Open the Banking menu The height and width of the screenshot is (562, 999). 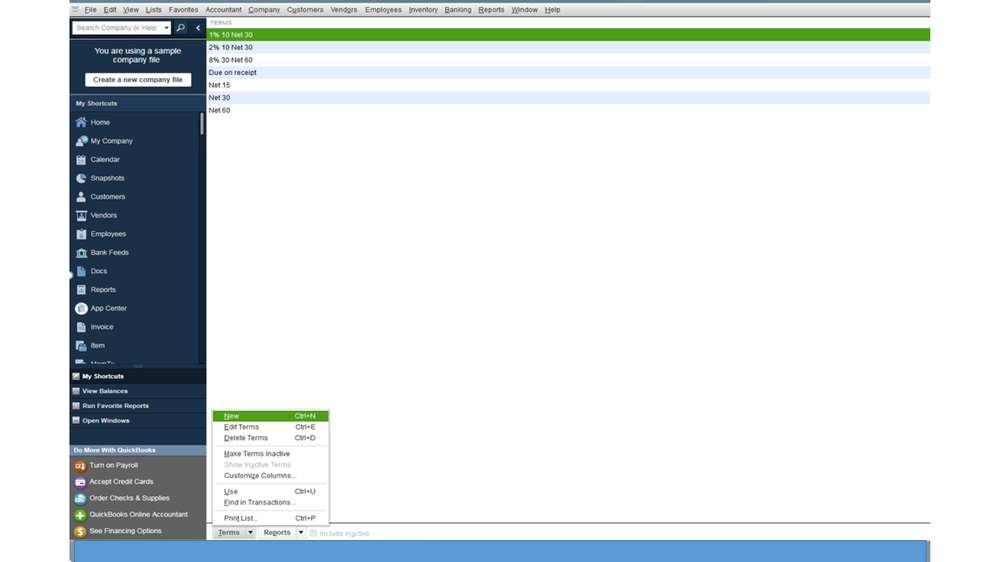(457, 10)
